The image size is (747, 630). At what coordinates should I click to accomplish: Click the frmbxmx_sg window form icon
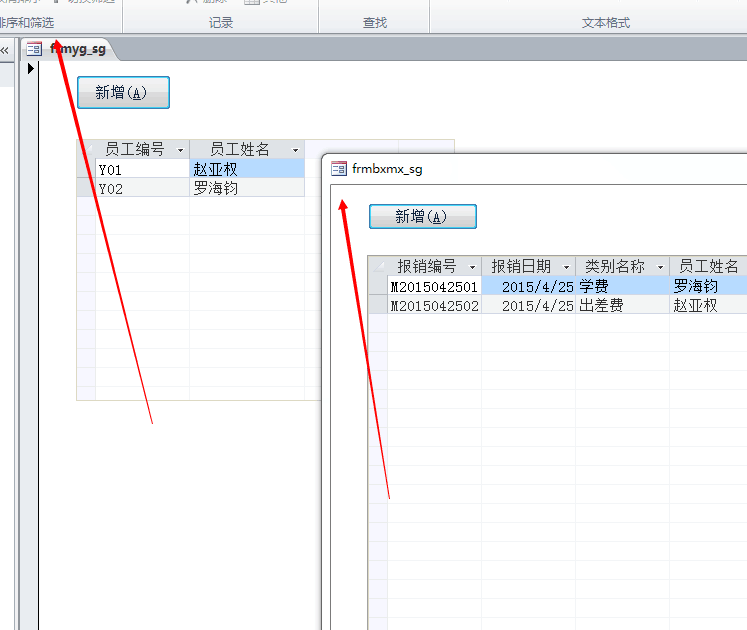click(339, 169)
